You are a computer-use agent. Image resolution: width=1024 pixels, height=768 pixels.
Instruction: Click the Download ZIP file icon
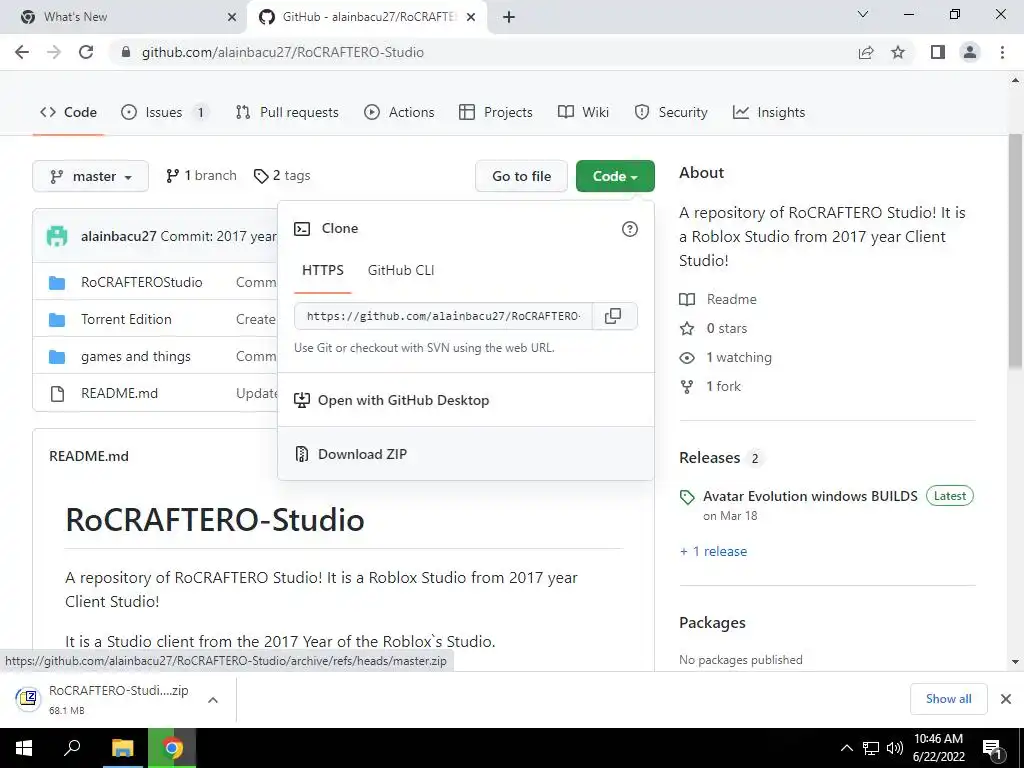pyautogui.click(x=302, y=454)
